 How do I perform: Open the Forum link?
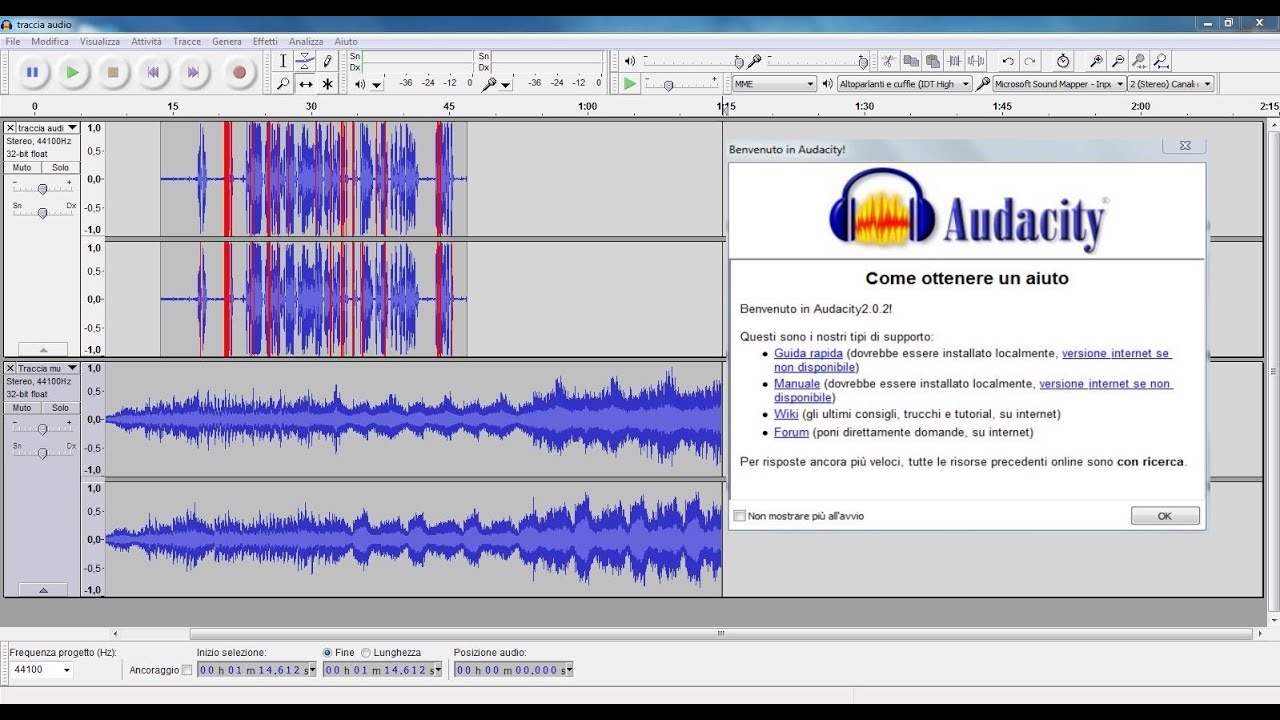tap(791, 432)
